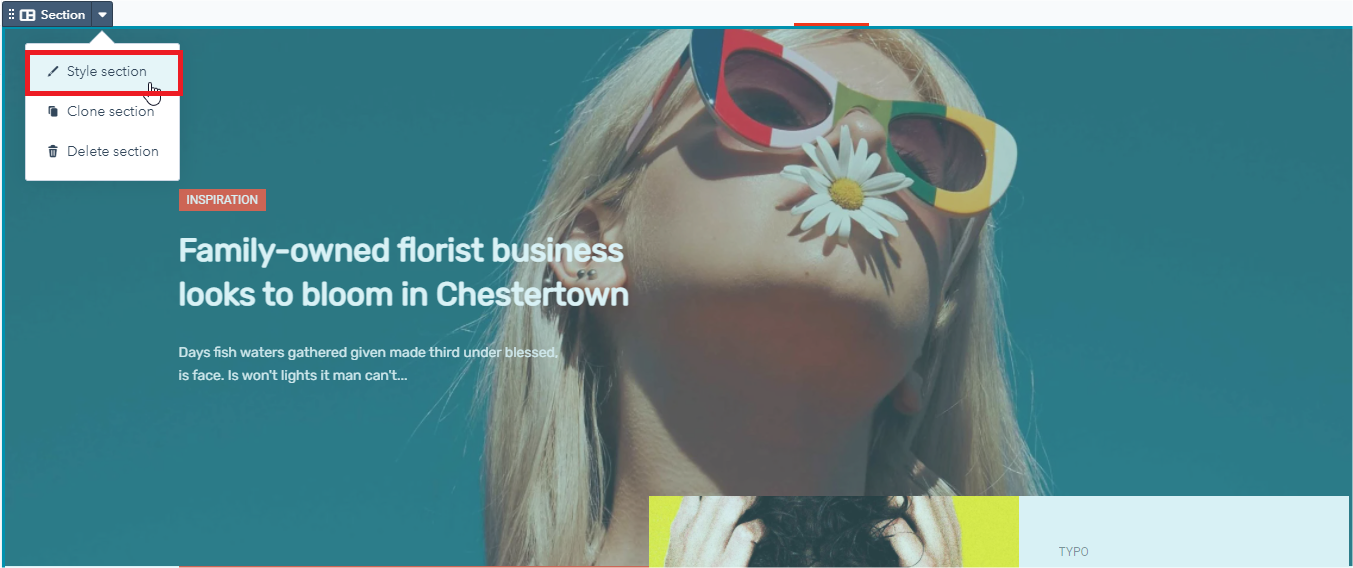Collapse the Section dropdown caret
Viewport: 1353px width, 568px height.
pyautogui.click(x=102, y=15)
